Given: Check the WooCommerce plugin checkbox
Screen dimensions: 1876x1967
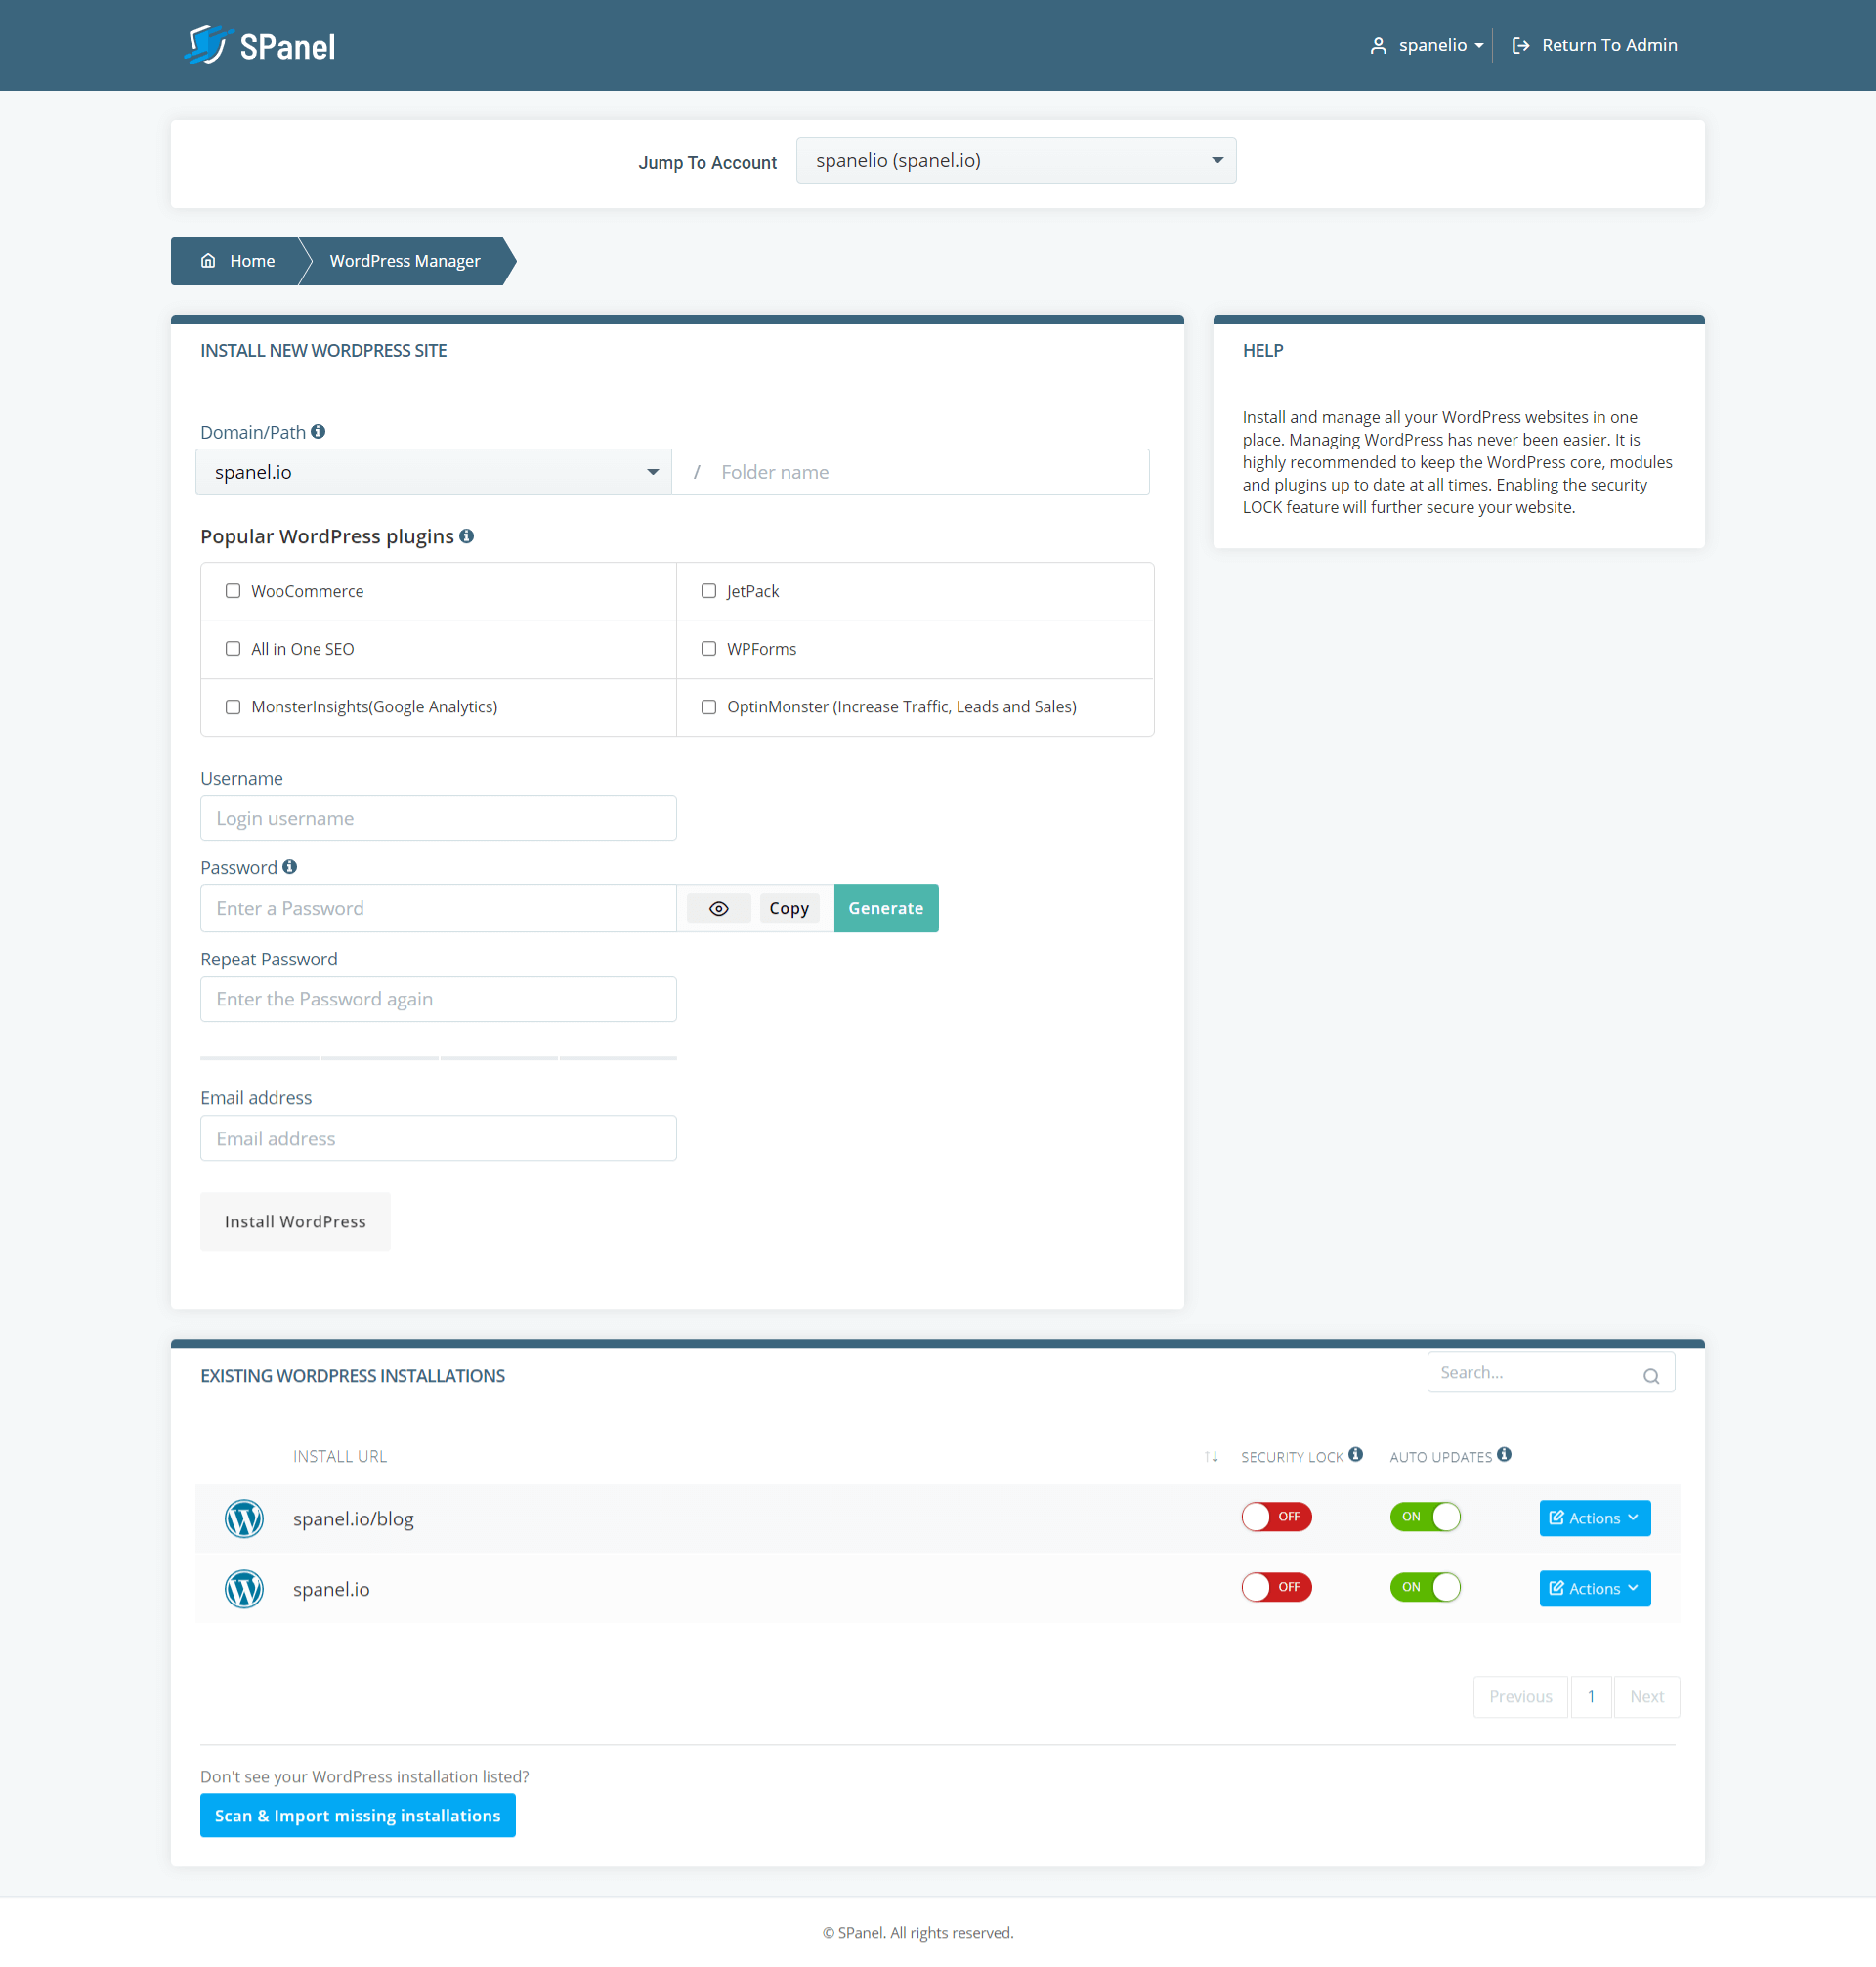Looking at the screenshot, I should (x=233, y=591).
